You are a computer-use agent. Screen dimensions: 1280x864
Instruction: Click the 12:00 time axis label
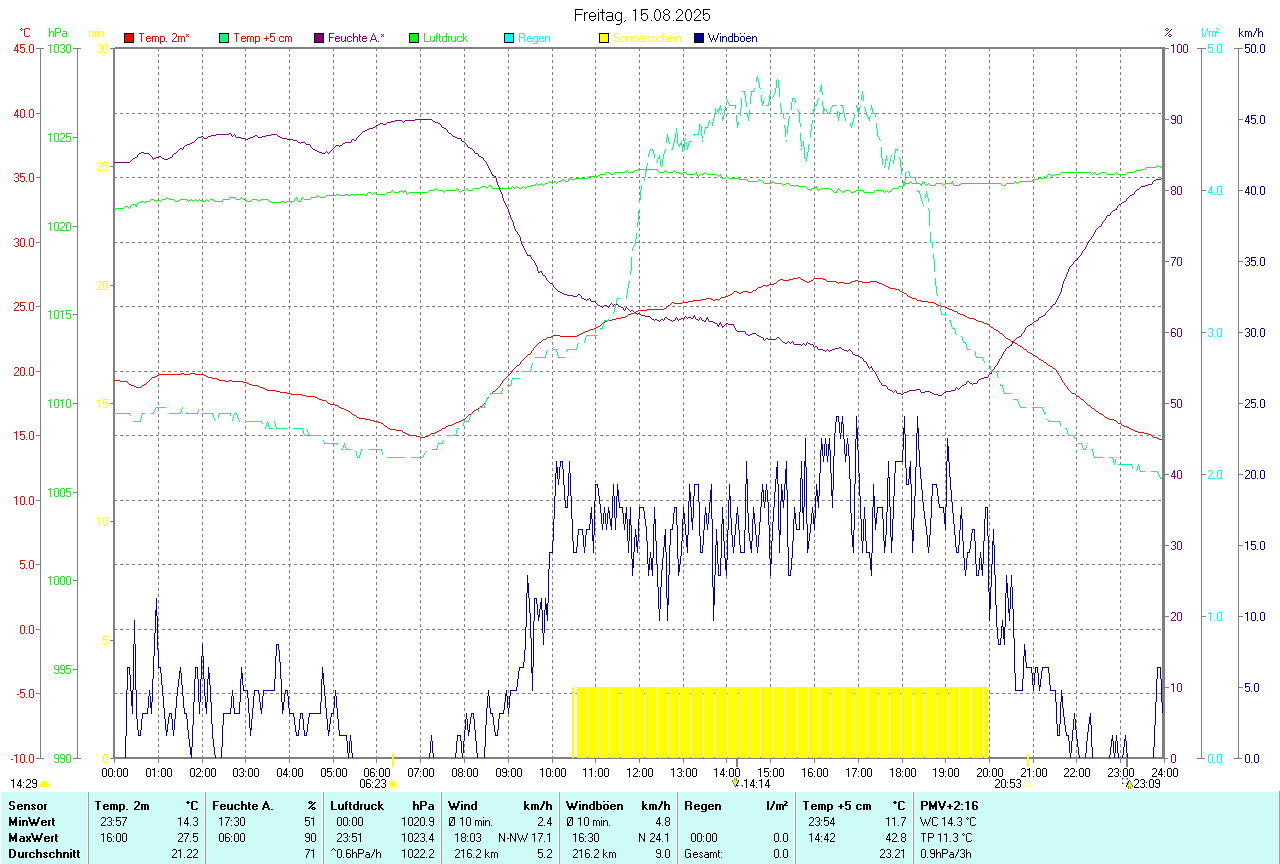(x=640, y=772)
